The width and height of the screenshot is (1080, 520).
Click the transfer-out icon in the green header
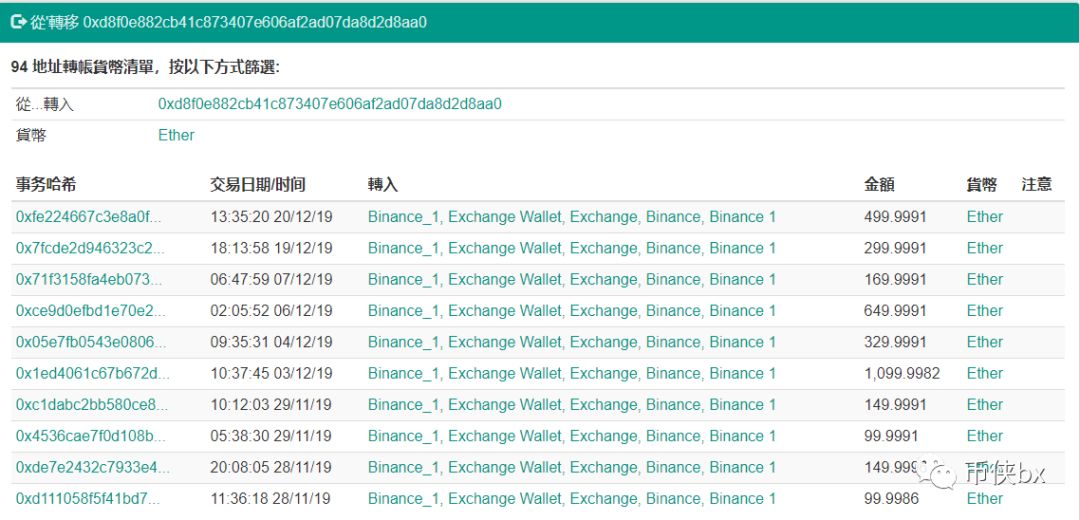coord(18,22)
